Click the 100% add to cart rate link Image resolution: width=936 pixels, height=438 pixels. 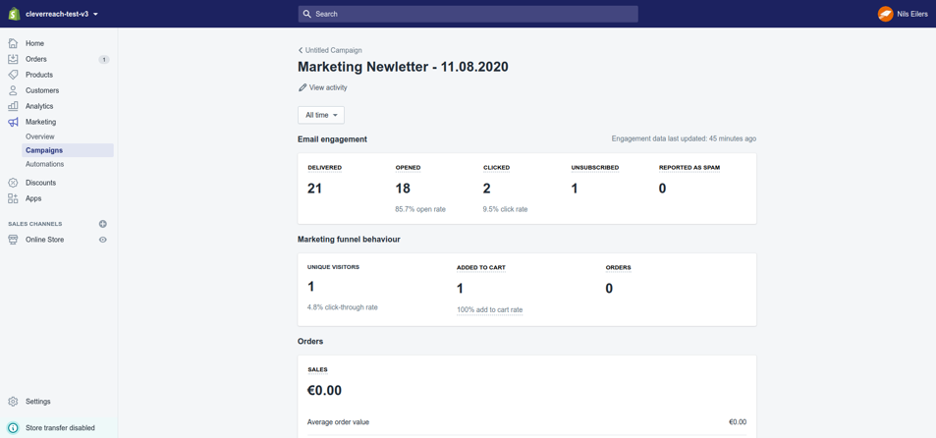pyautogui.click(x=489, y=310)
